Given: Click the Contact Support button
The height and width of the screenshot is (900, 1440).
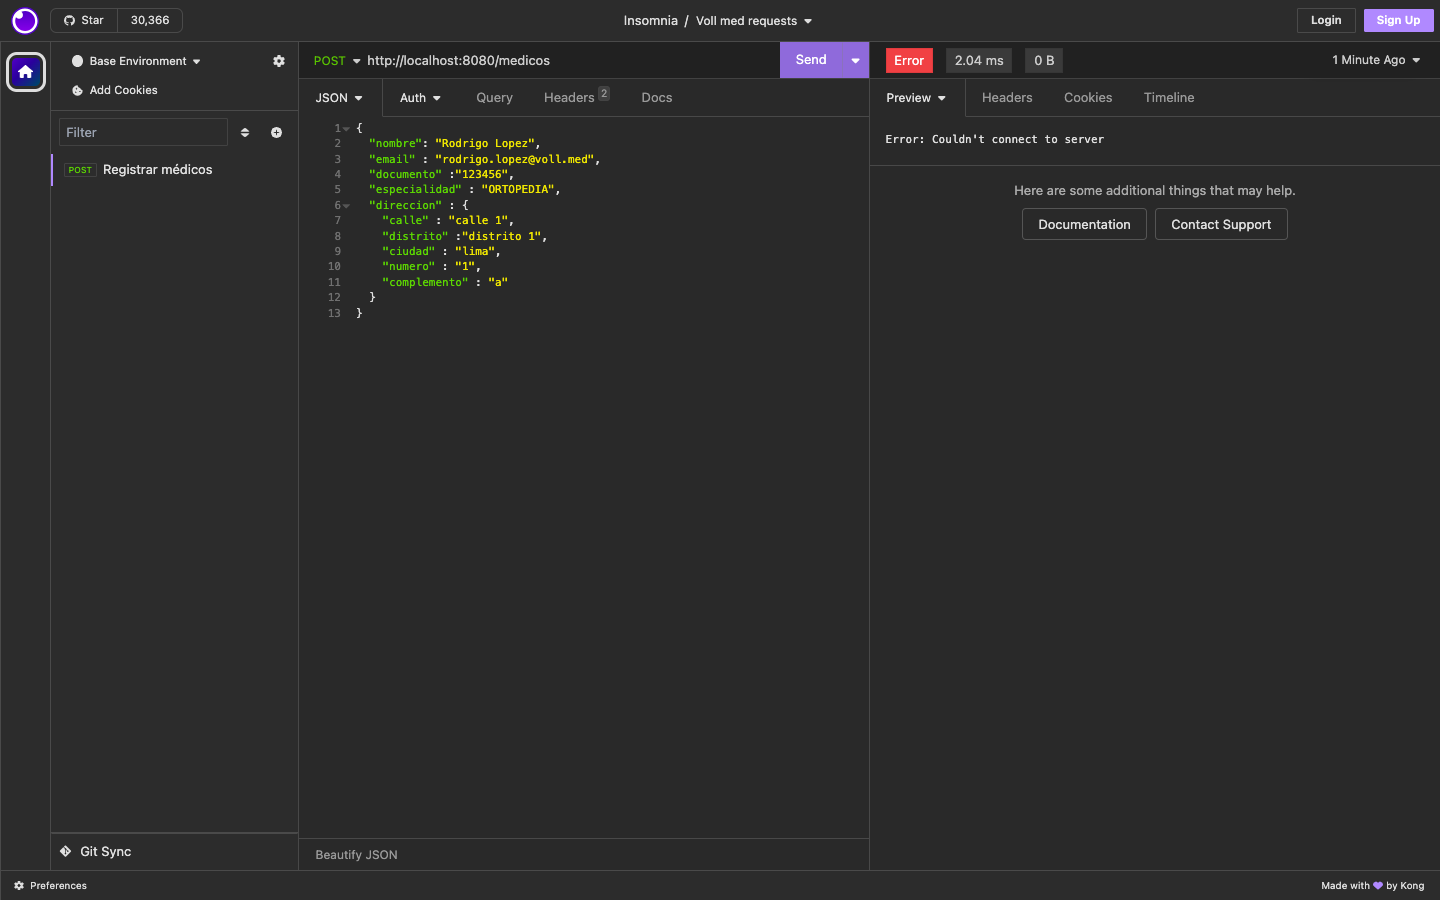Looking at the screenshot, I should [x=1221, y=224].
